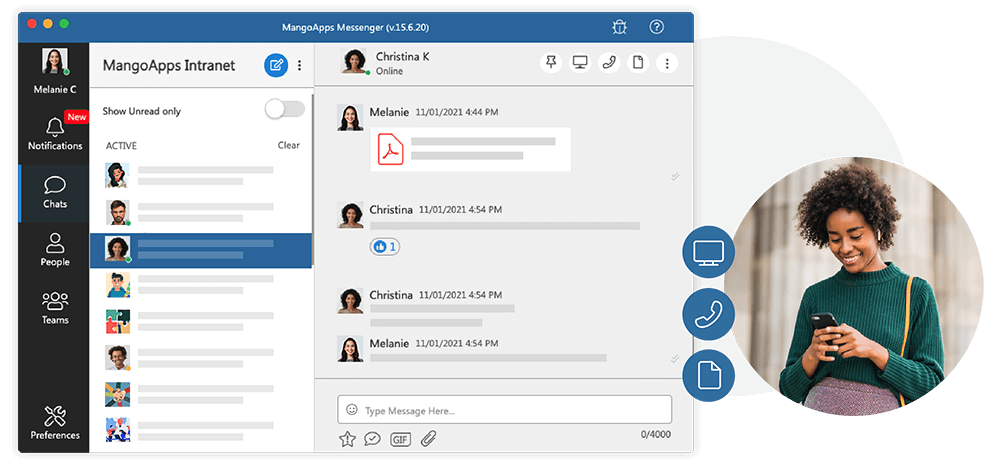Select the highlighted active chat row
This screenshot has height=465, width=1000.
pos(200,249)
